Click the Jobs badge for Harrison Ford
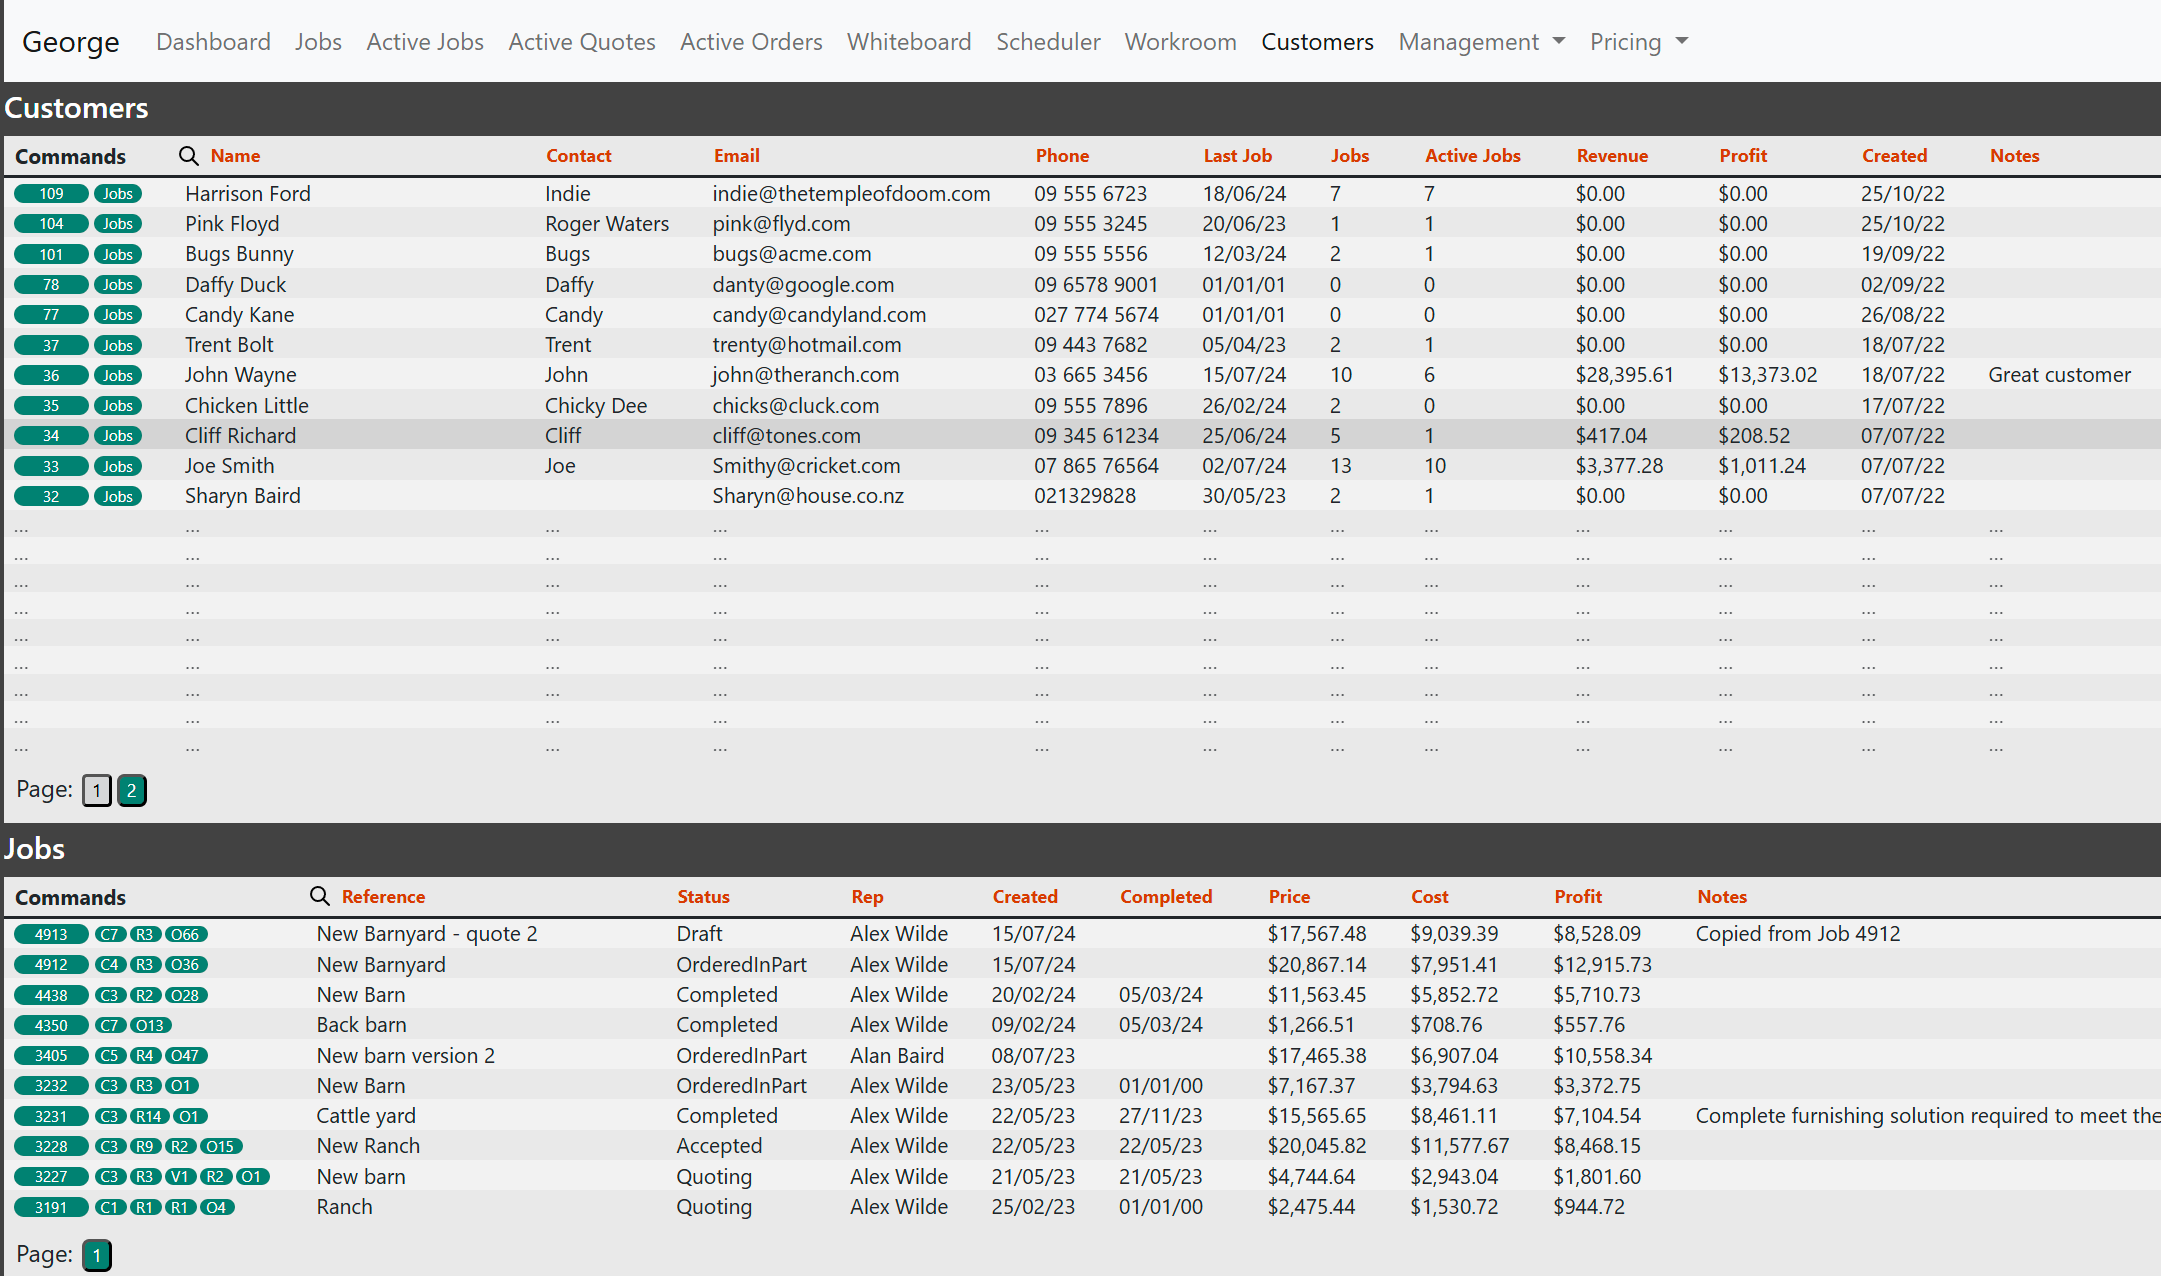Image resolution: width=2161 pixels, height=1276 pixels. (117, 194)
